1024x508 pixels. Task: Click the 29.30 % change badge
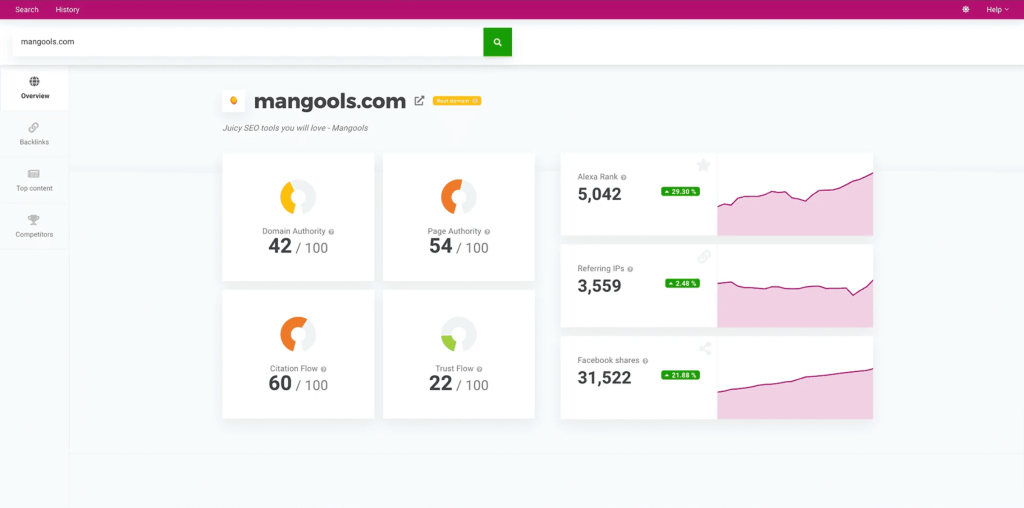(x=680, y=192)
